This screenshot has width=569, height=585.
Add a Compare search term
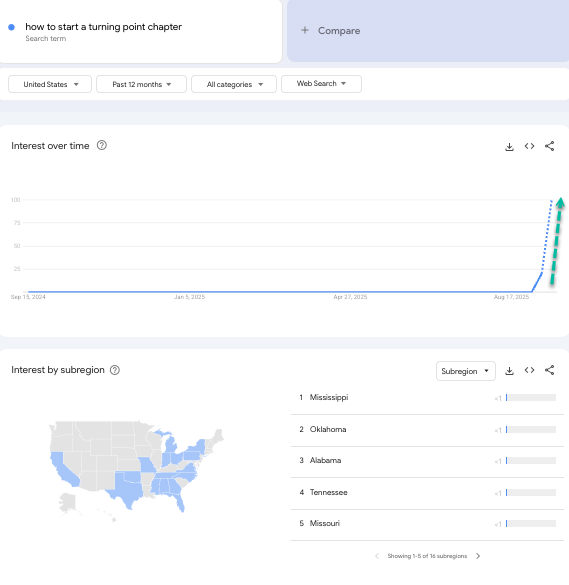click(x=428, y=31)
